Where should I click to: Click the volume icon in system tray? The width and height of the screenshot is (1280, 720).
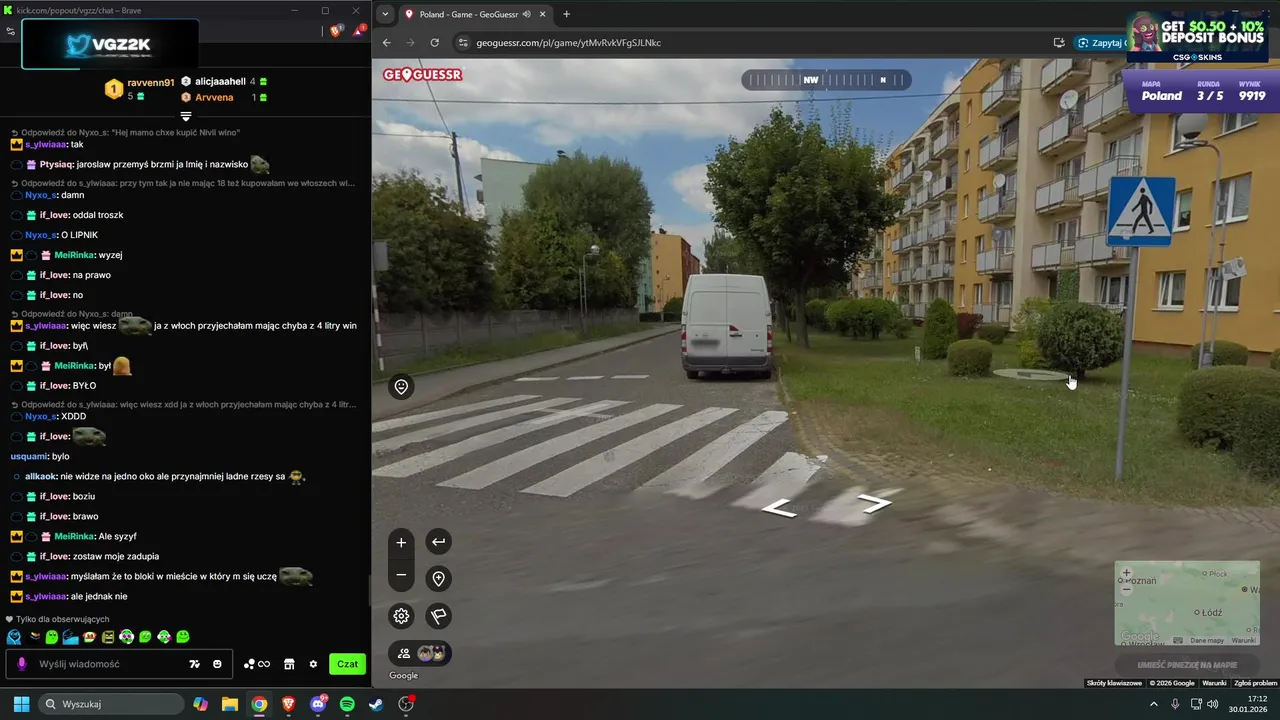tap(1213, 704)
